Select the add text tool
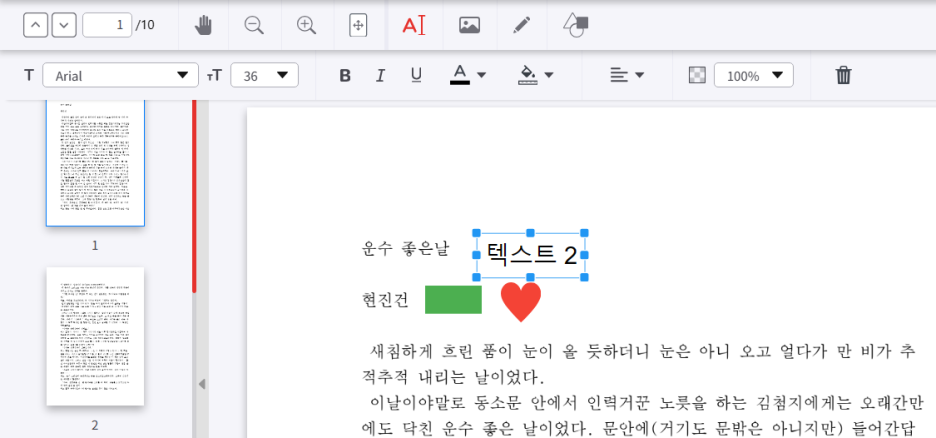Screen dimensions: 936x438 [414, 25]
